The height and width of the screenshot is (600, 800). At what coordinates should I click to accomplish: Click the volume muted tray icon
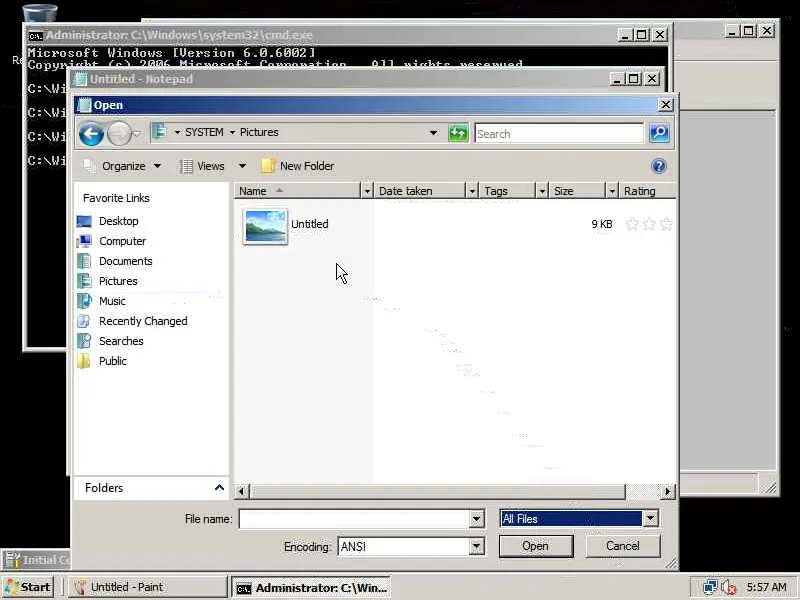pos(729,587)
